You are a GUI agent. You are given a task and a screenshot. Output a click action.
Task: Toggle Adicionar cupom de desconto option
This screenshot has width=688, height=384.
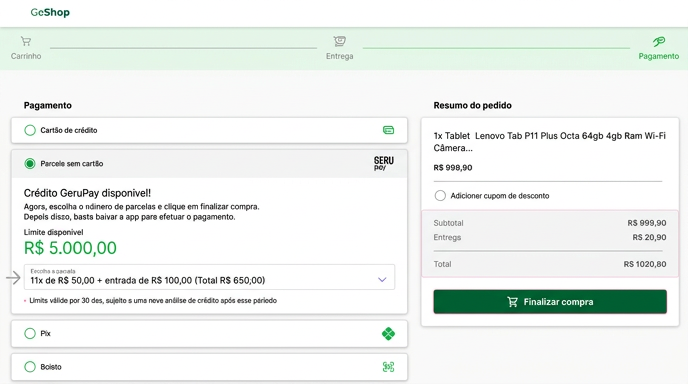point(440,196)
